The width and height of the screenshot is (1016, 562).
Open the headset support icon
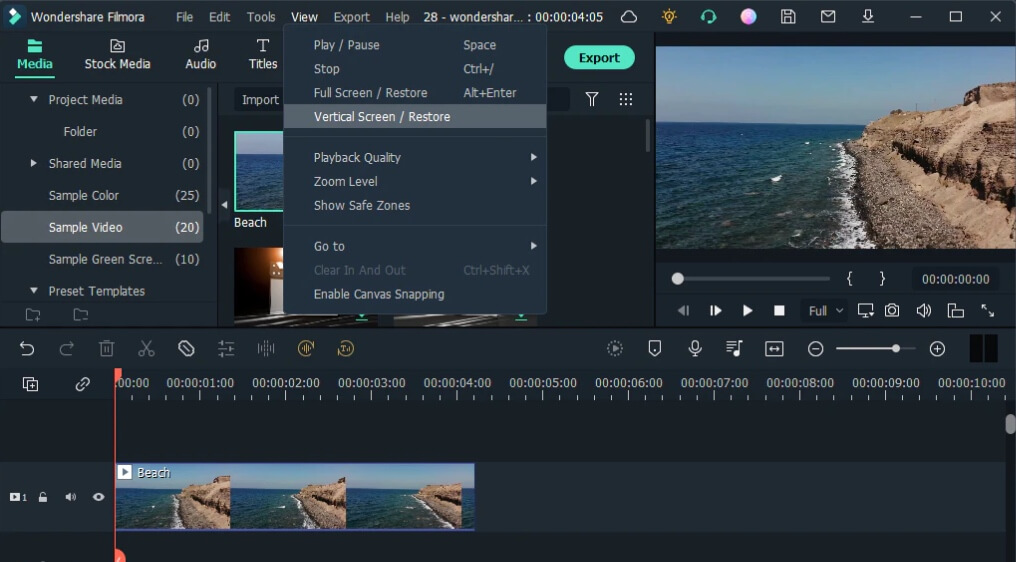pos(708,17)
